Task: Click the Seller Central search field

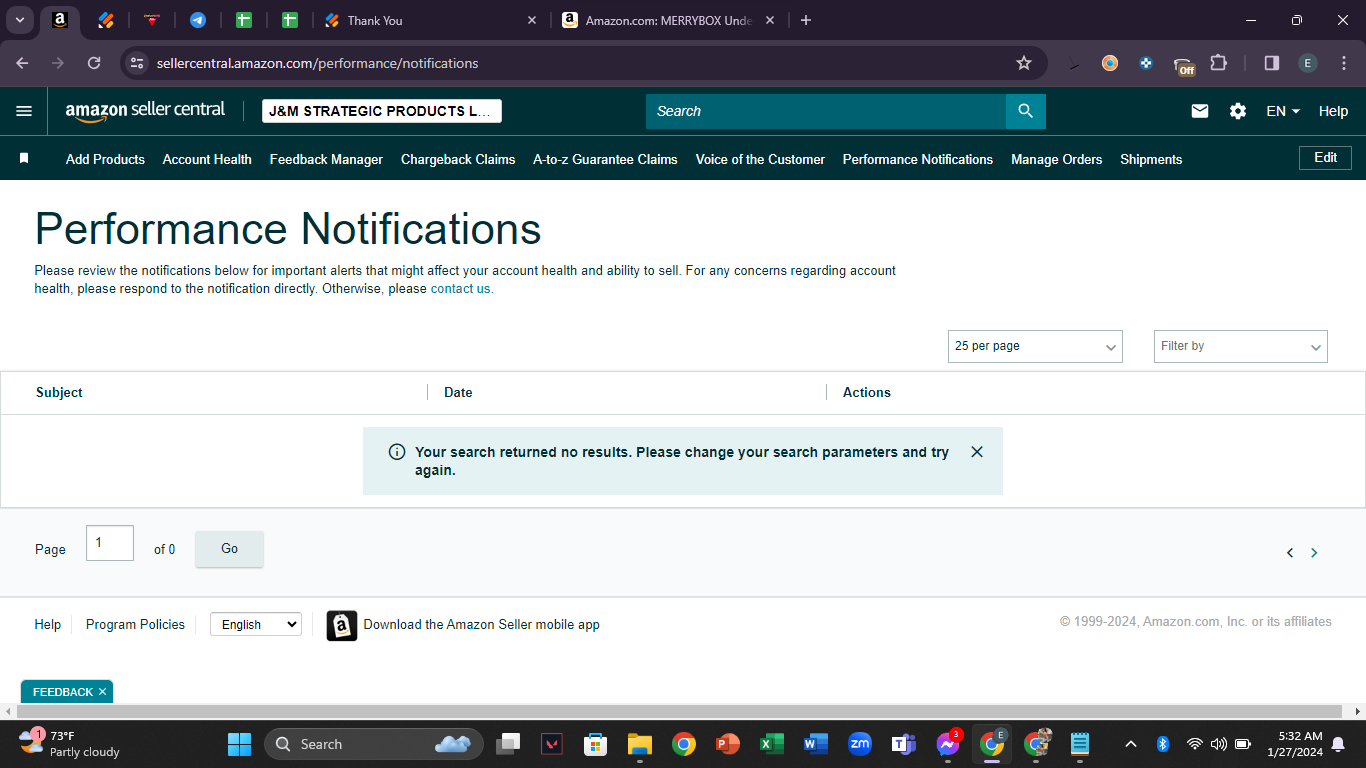Action: (x=826, y=111)
